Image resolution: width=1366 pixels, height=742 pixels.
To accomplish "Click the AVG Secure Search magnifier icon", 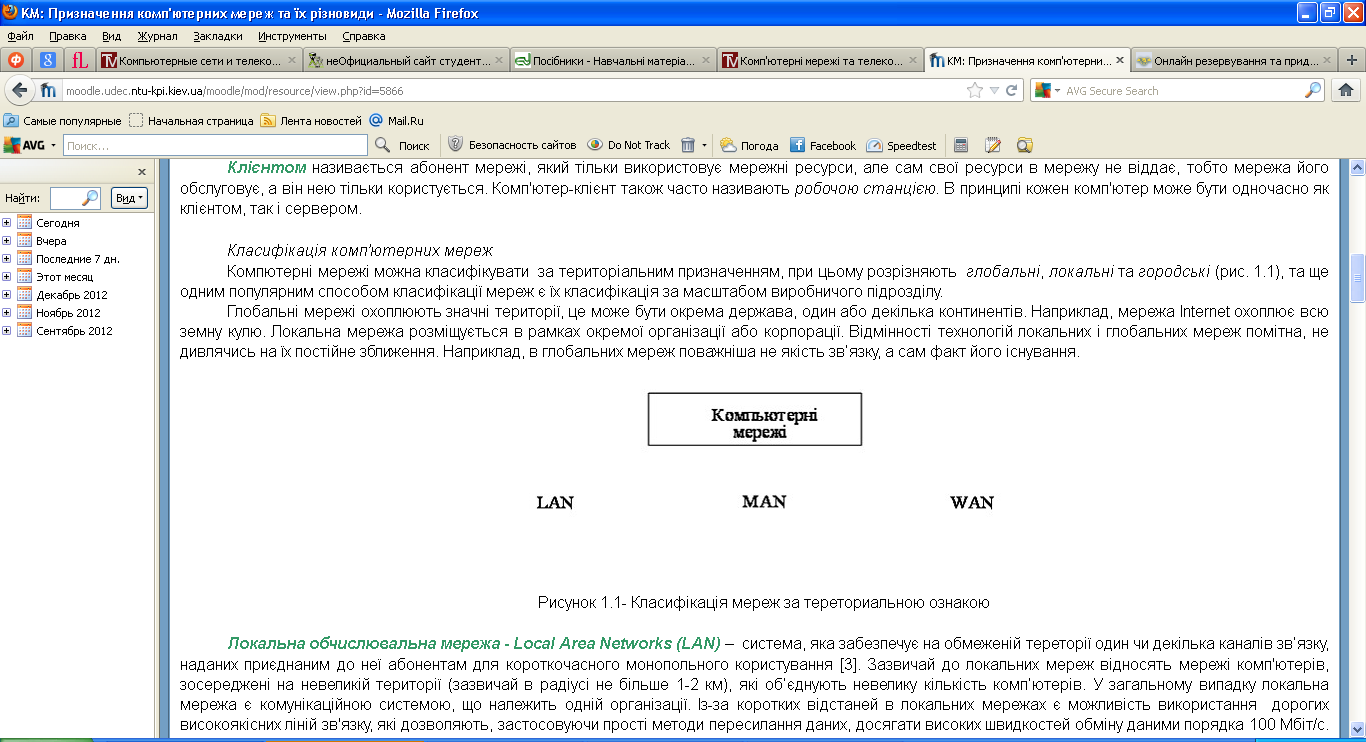I will point(1313,90).
